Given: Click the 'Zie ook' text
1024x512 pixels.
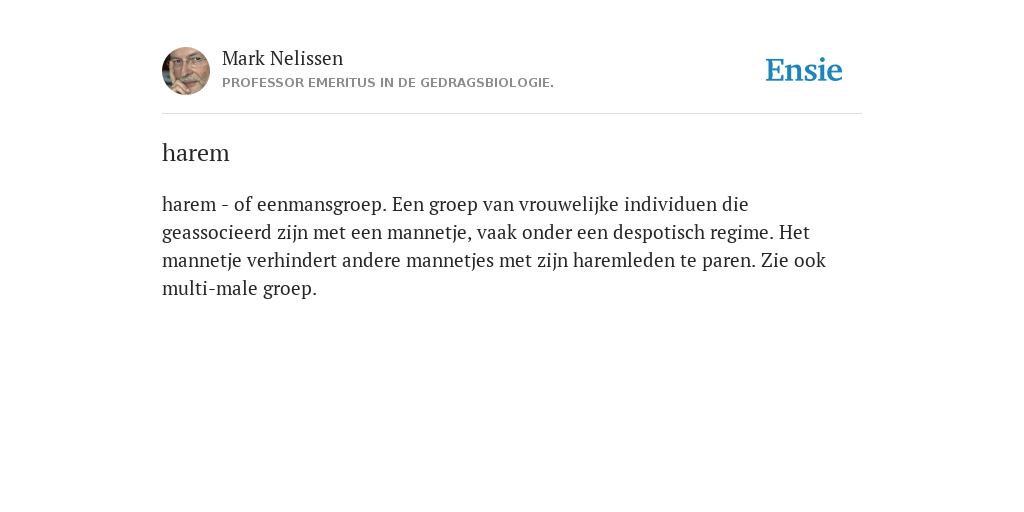Looking at the screenshot, I should point(793,261).
